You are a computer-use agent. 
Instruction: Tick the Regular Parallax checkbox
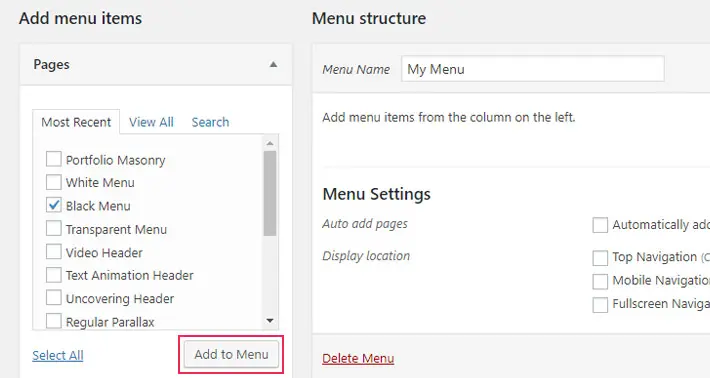tap(53, 321)
